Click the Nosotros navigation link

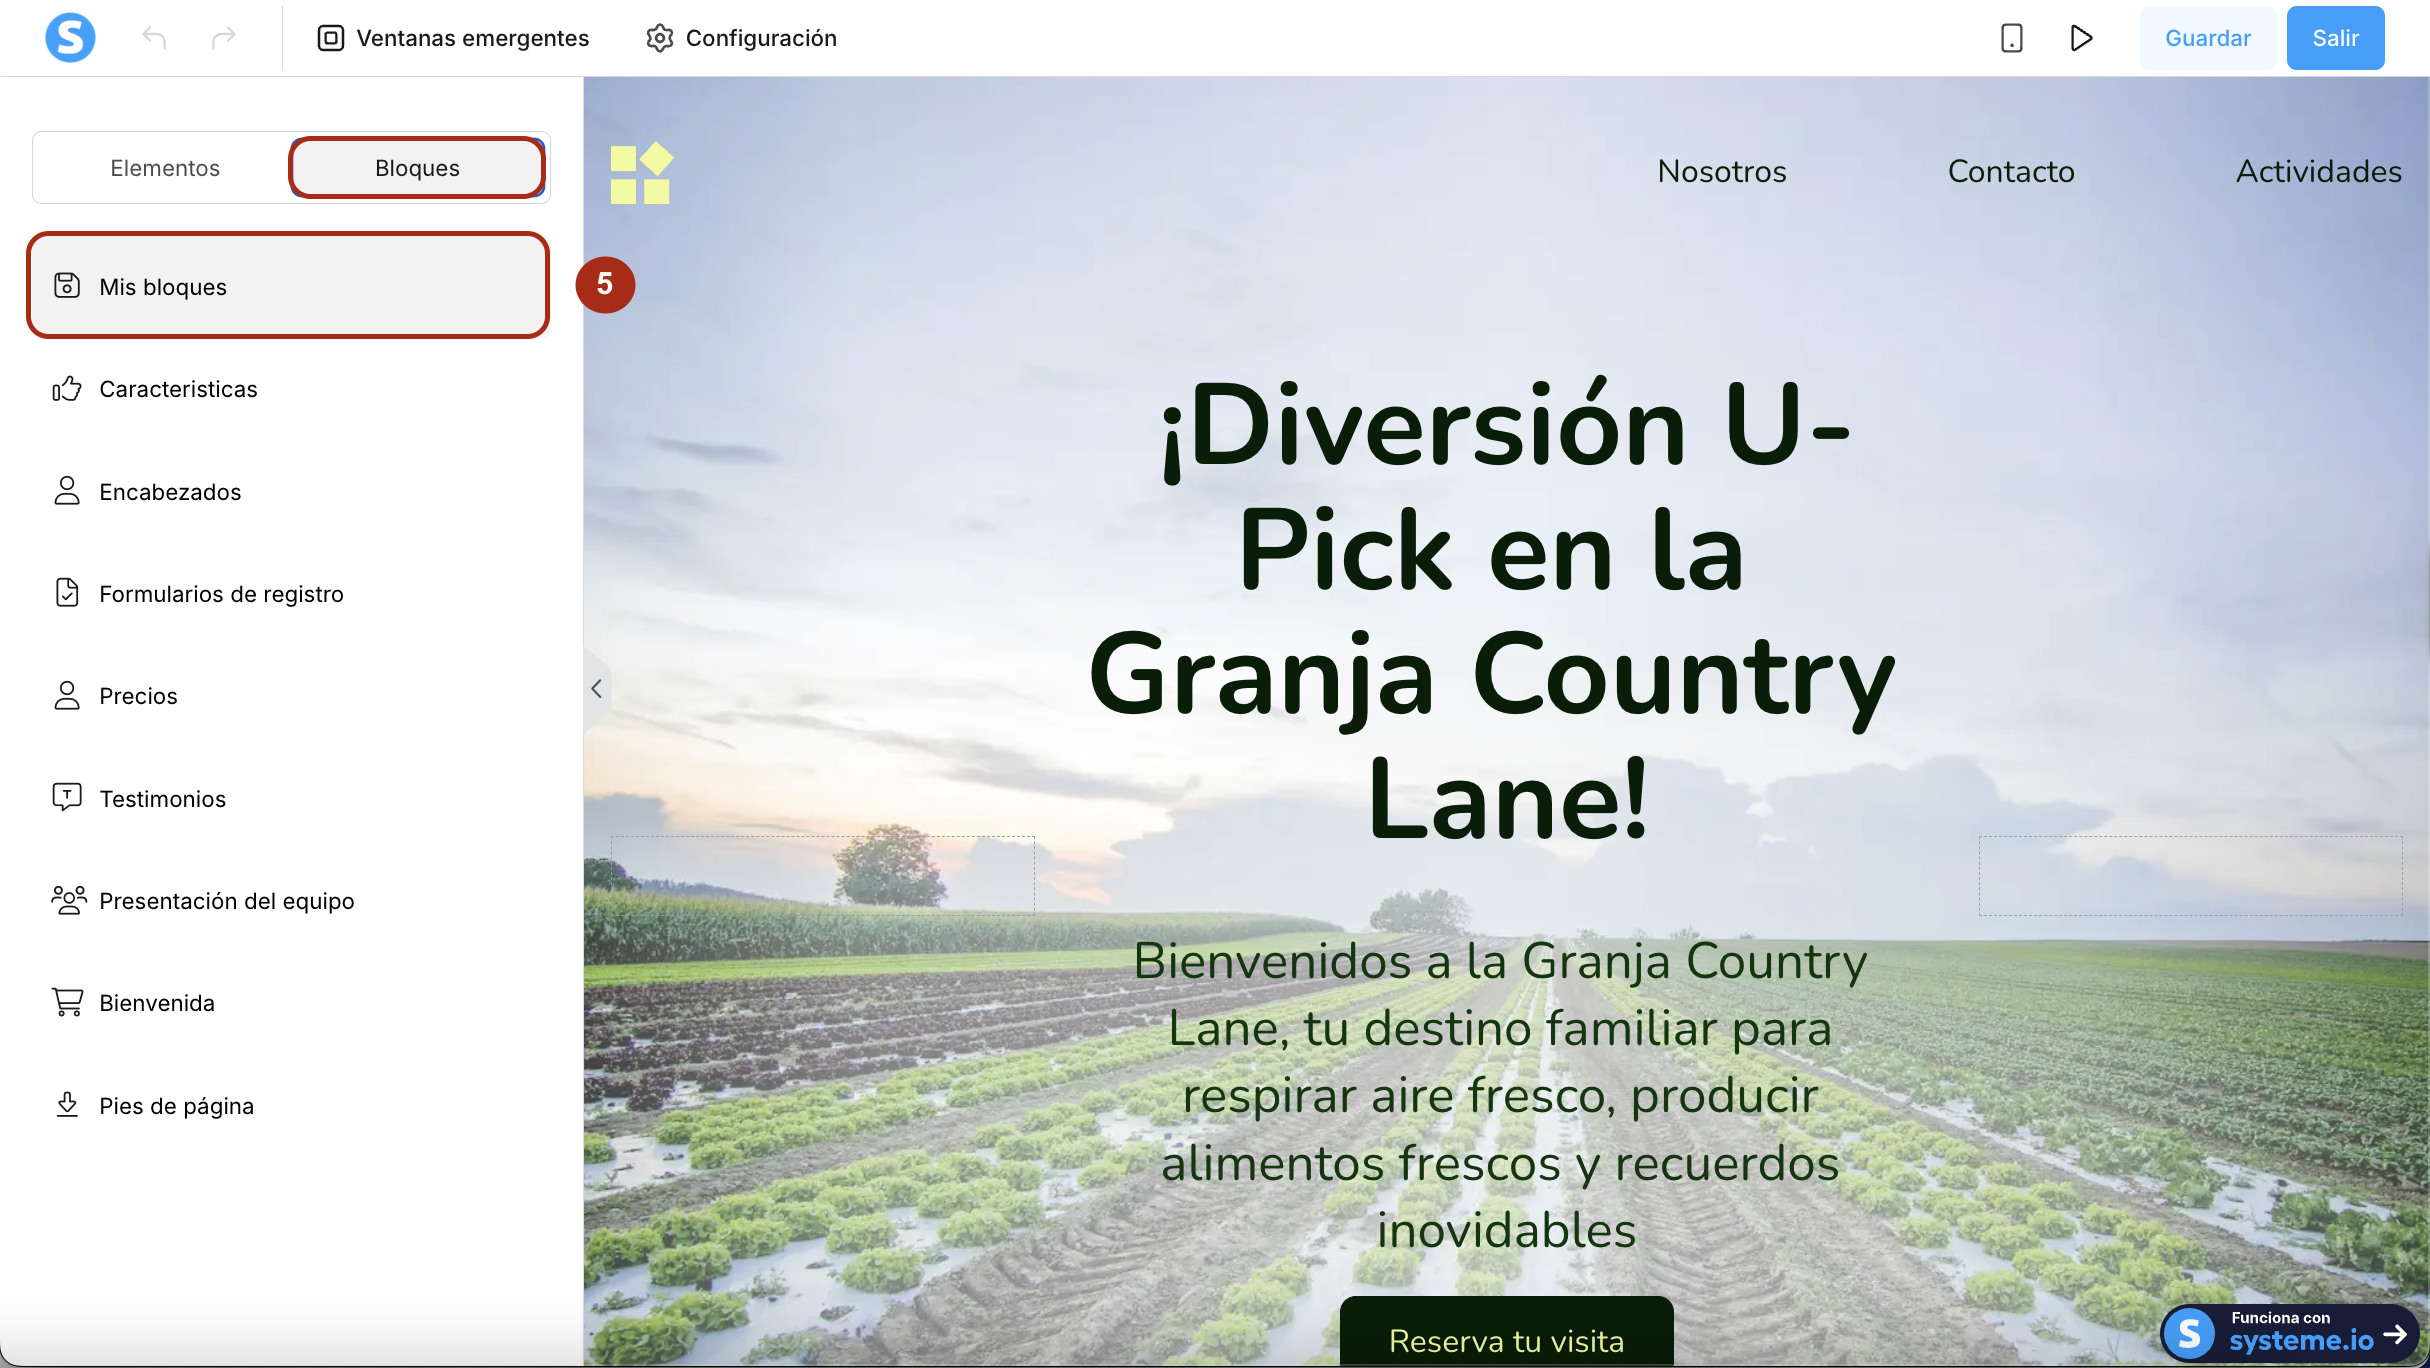1721,171
